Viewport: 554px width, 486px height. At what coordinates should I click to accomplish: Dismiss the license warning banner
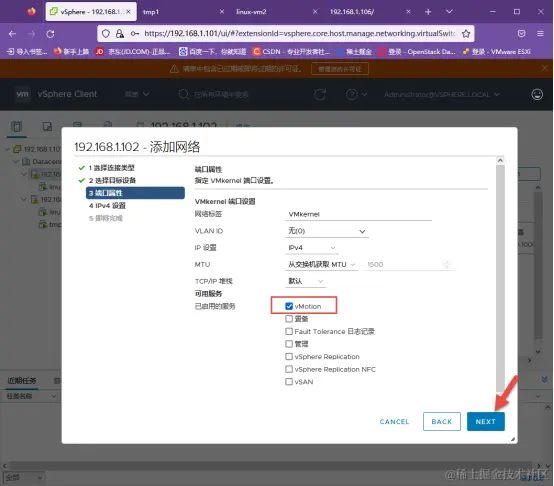click(544, 68)
